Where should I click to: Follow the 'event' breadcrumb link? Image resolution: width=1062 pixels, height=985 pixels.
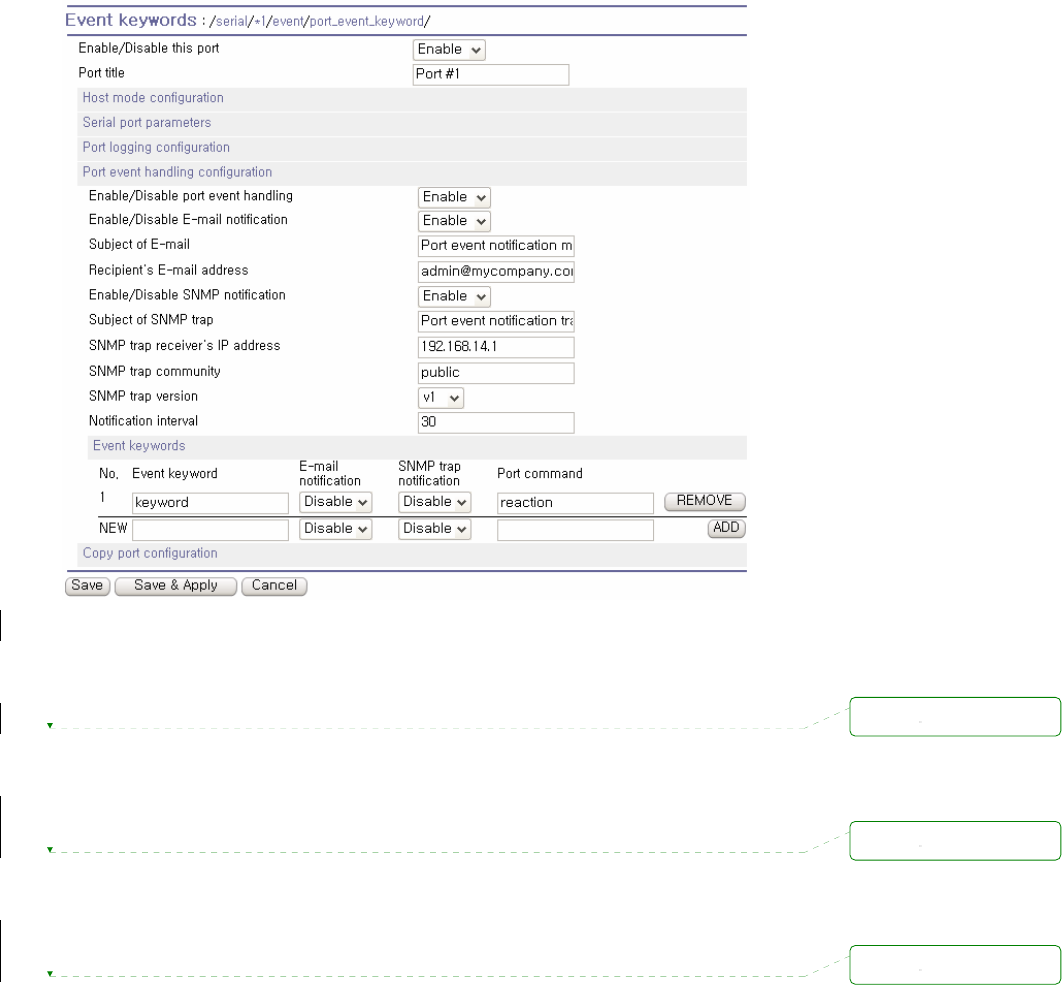(x=288, y=22)
